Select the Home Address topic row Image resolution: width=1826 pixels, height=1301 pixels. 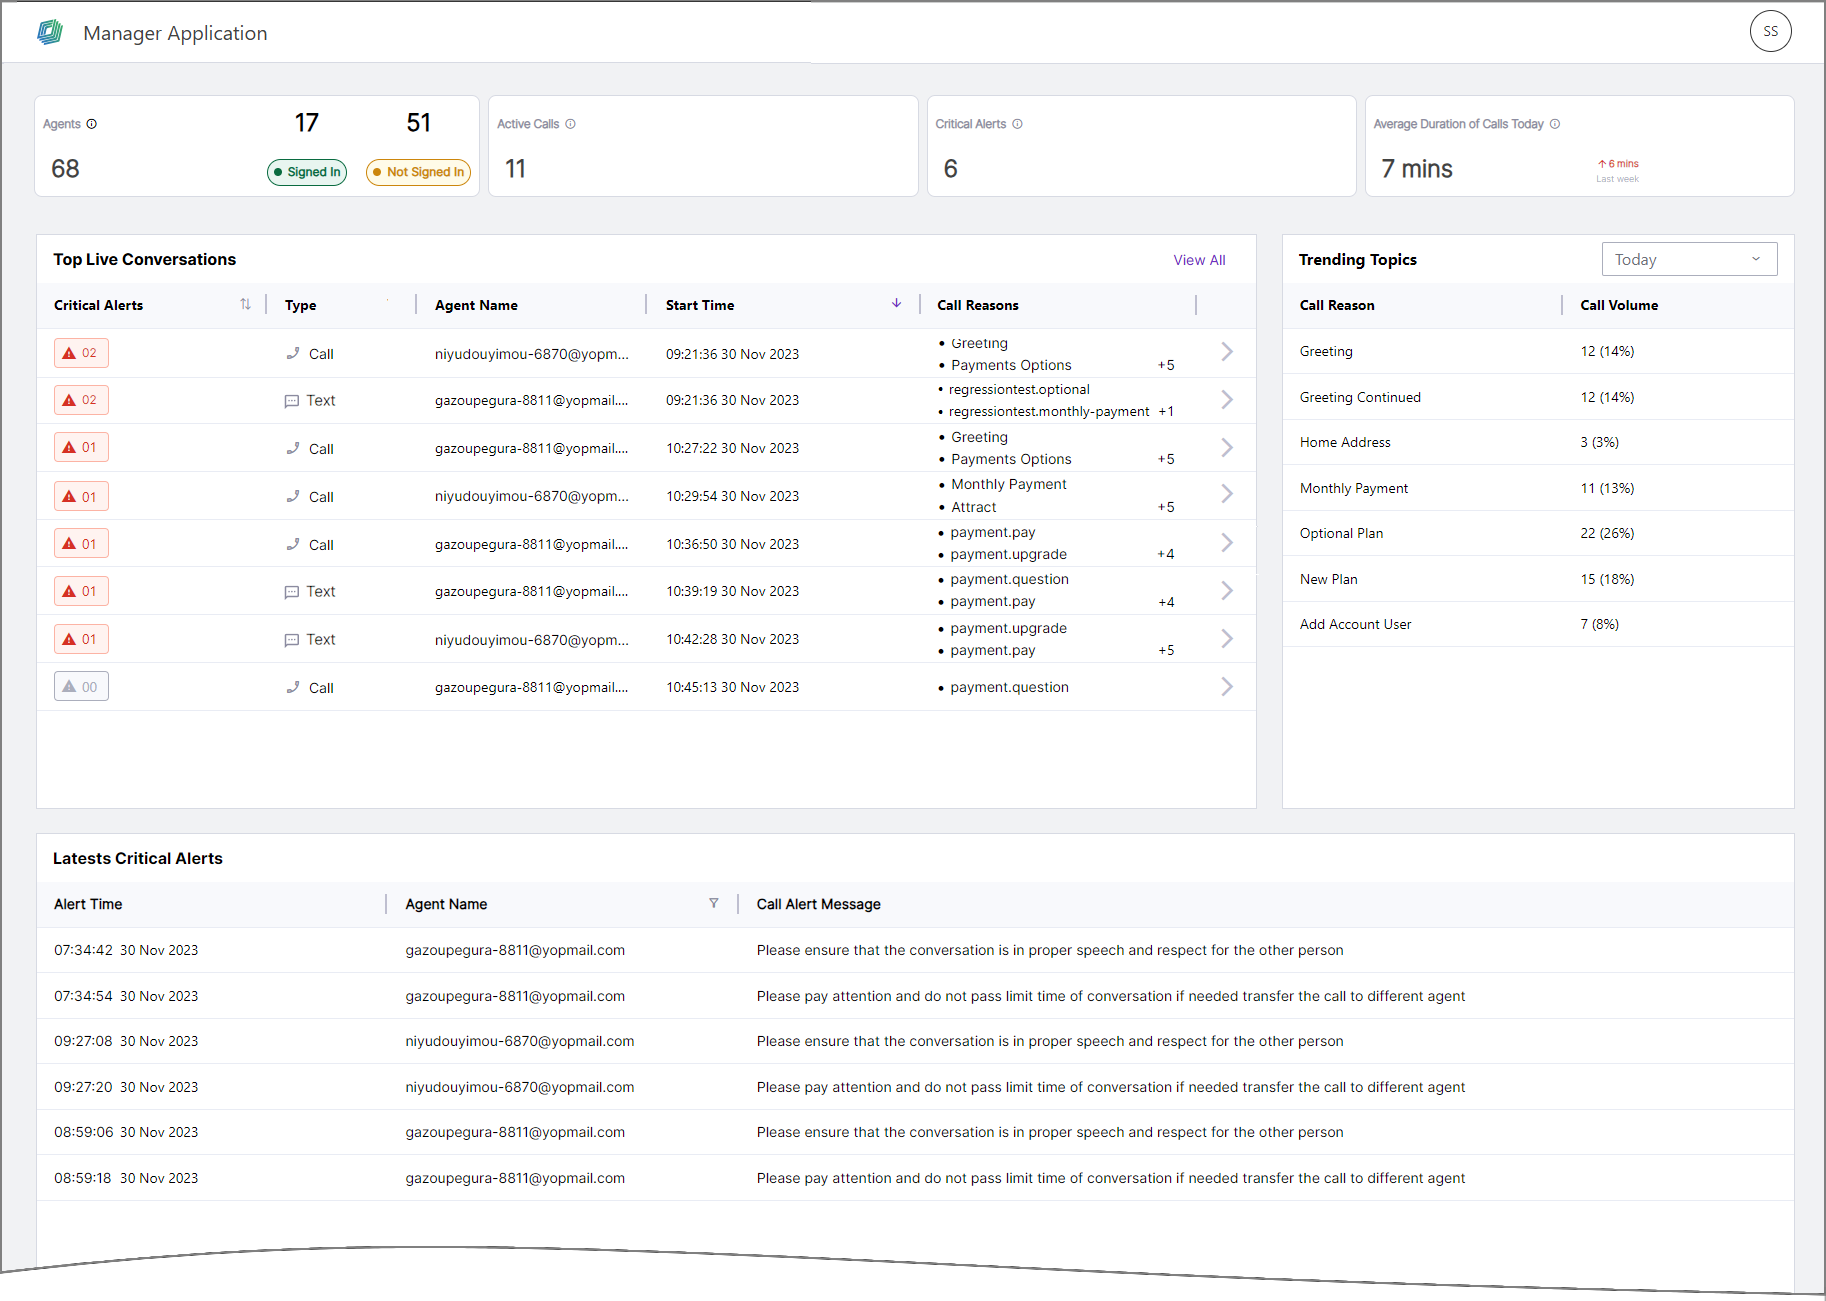pyautogui.click(x=1538, y=442)
